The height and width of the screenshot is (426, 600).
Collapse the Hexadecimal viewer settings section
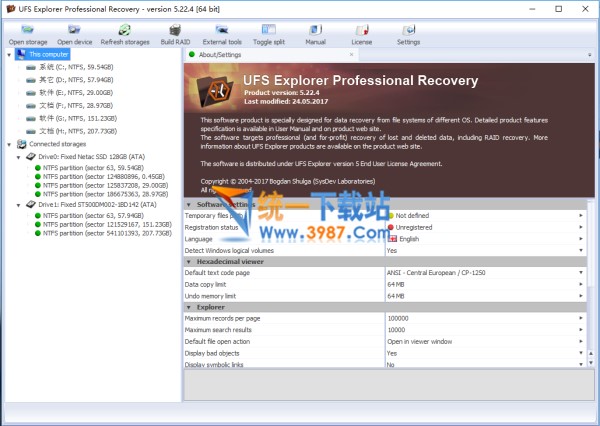tap(190, 261)
